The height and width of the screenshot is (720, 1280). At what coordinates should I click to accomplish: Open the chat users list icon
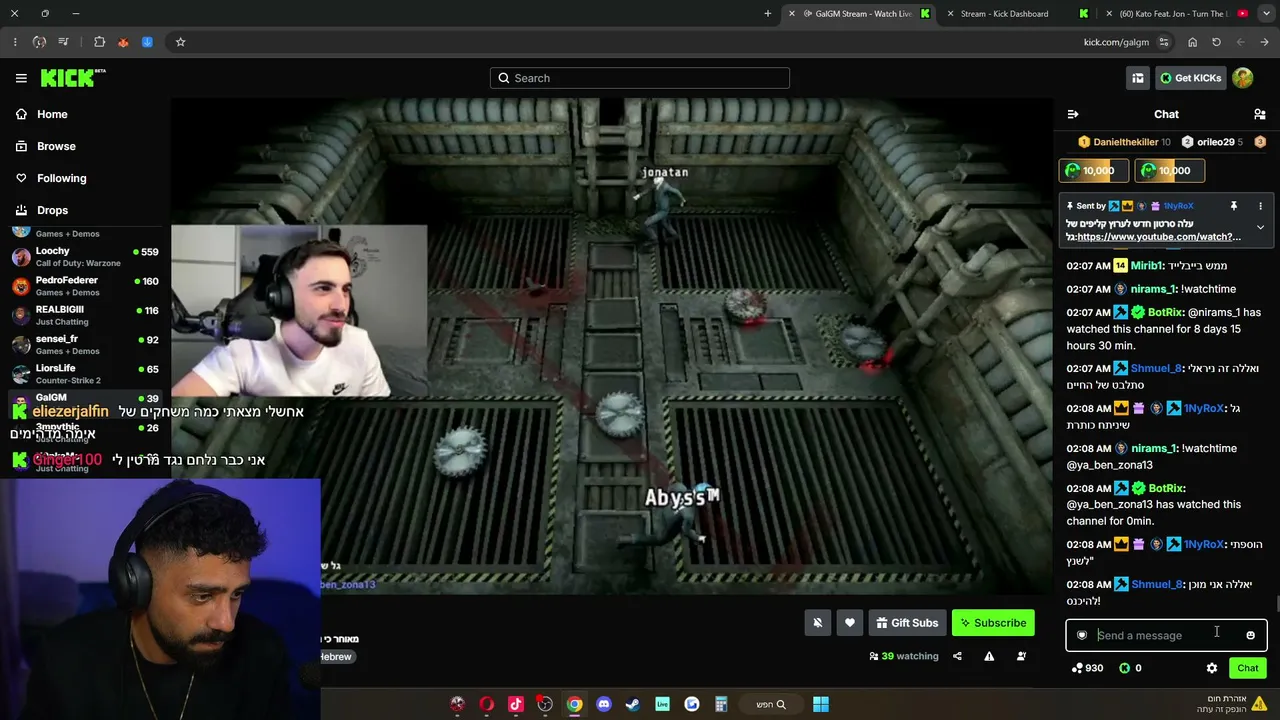tap(1260, 114)
